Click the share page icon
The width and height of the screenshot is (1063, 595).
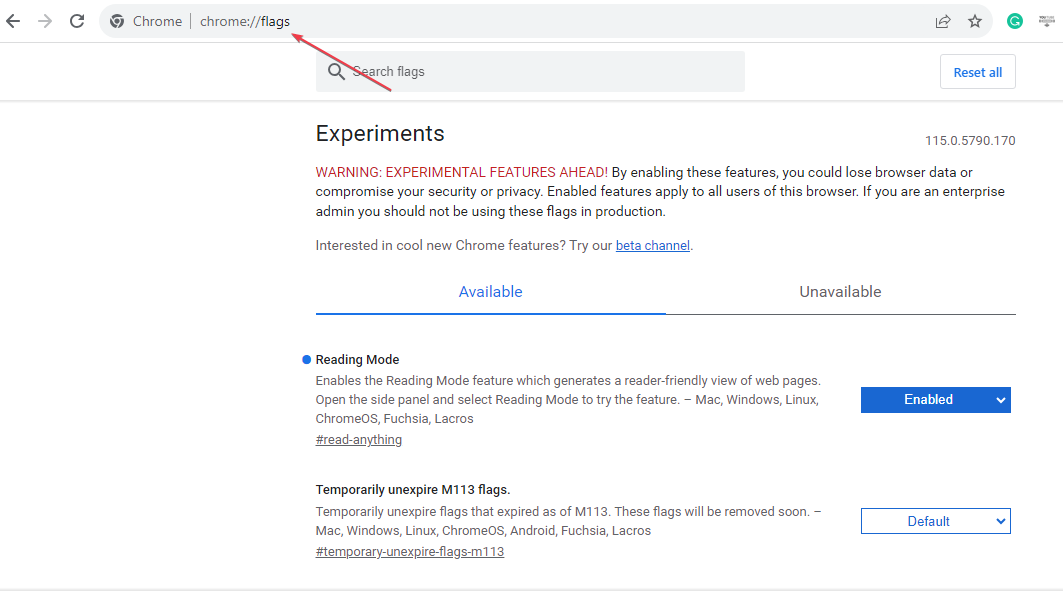tap(943, 21)
